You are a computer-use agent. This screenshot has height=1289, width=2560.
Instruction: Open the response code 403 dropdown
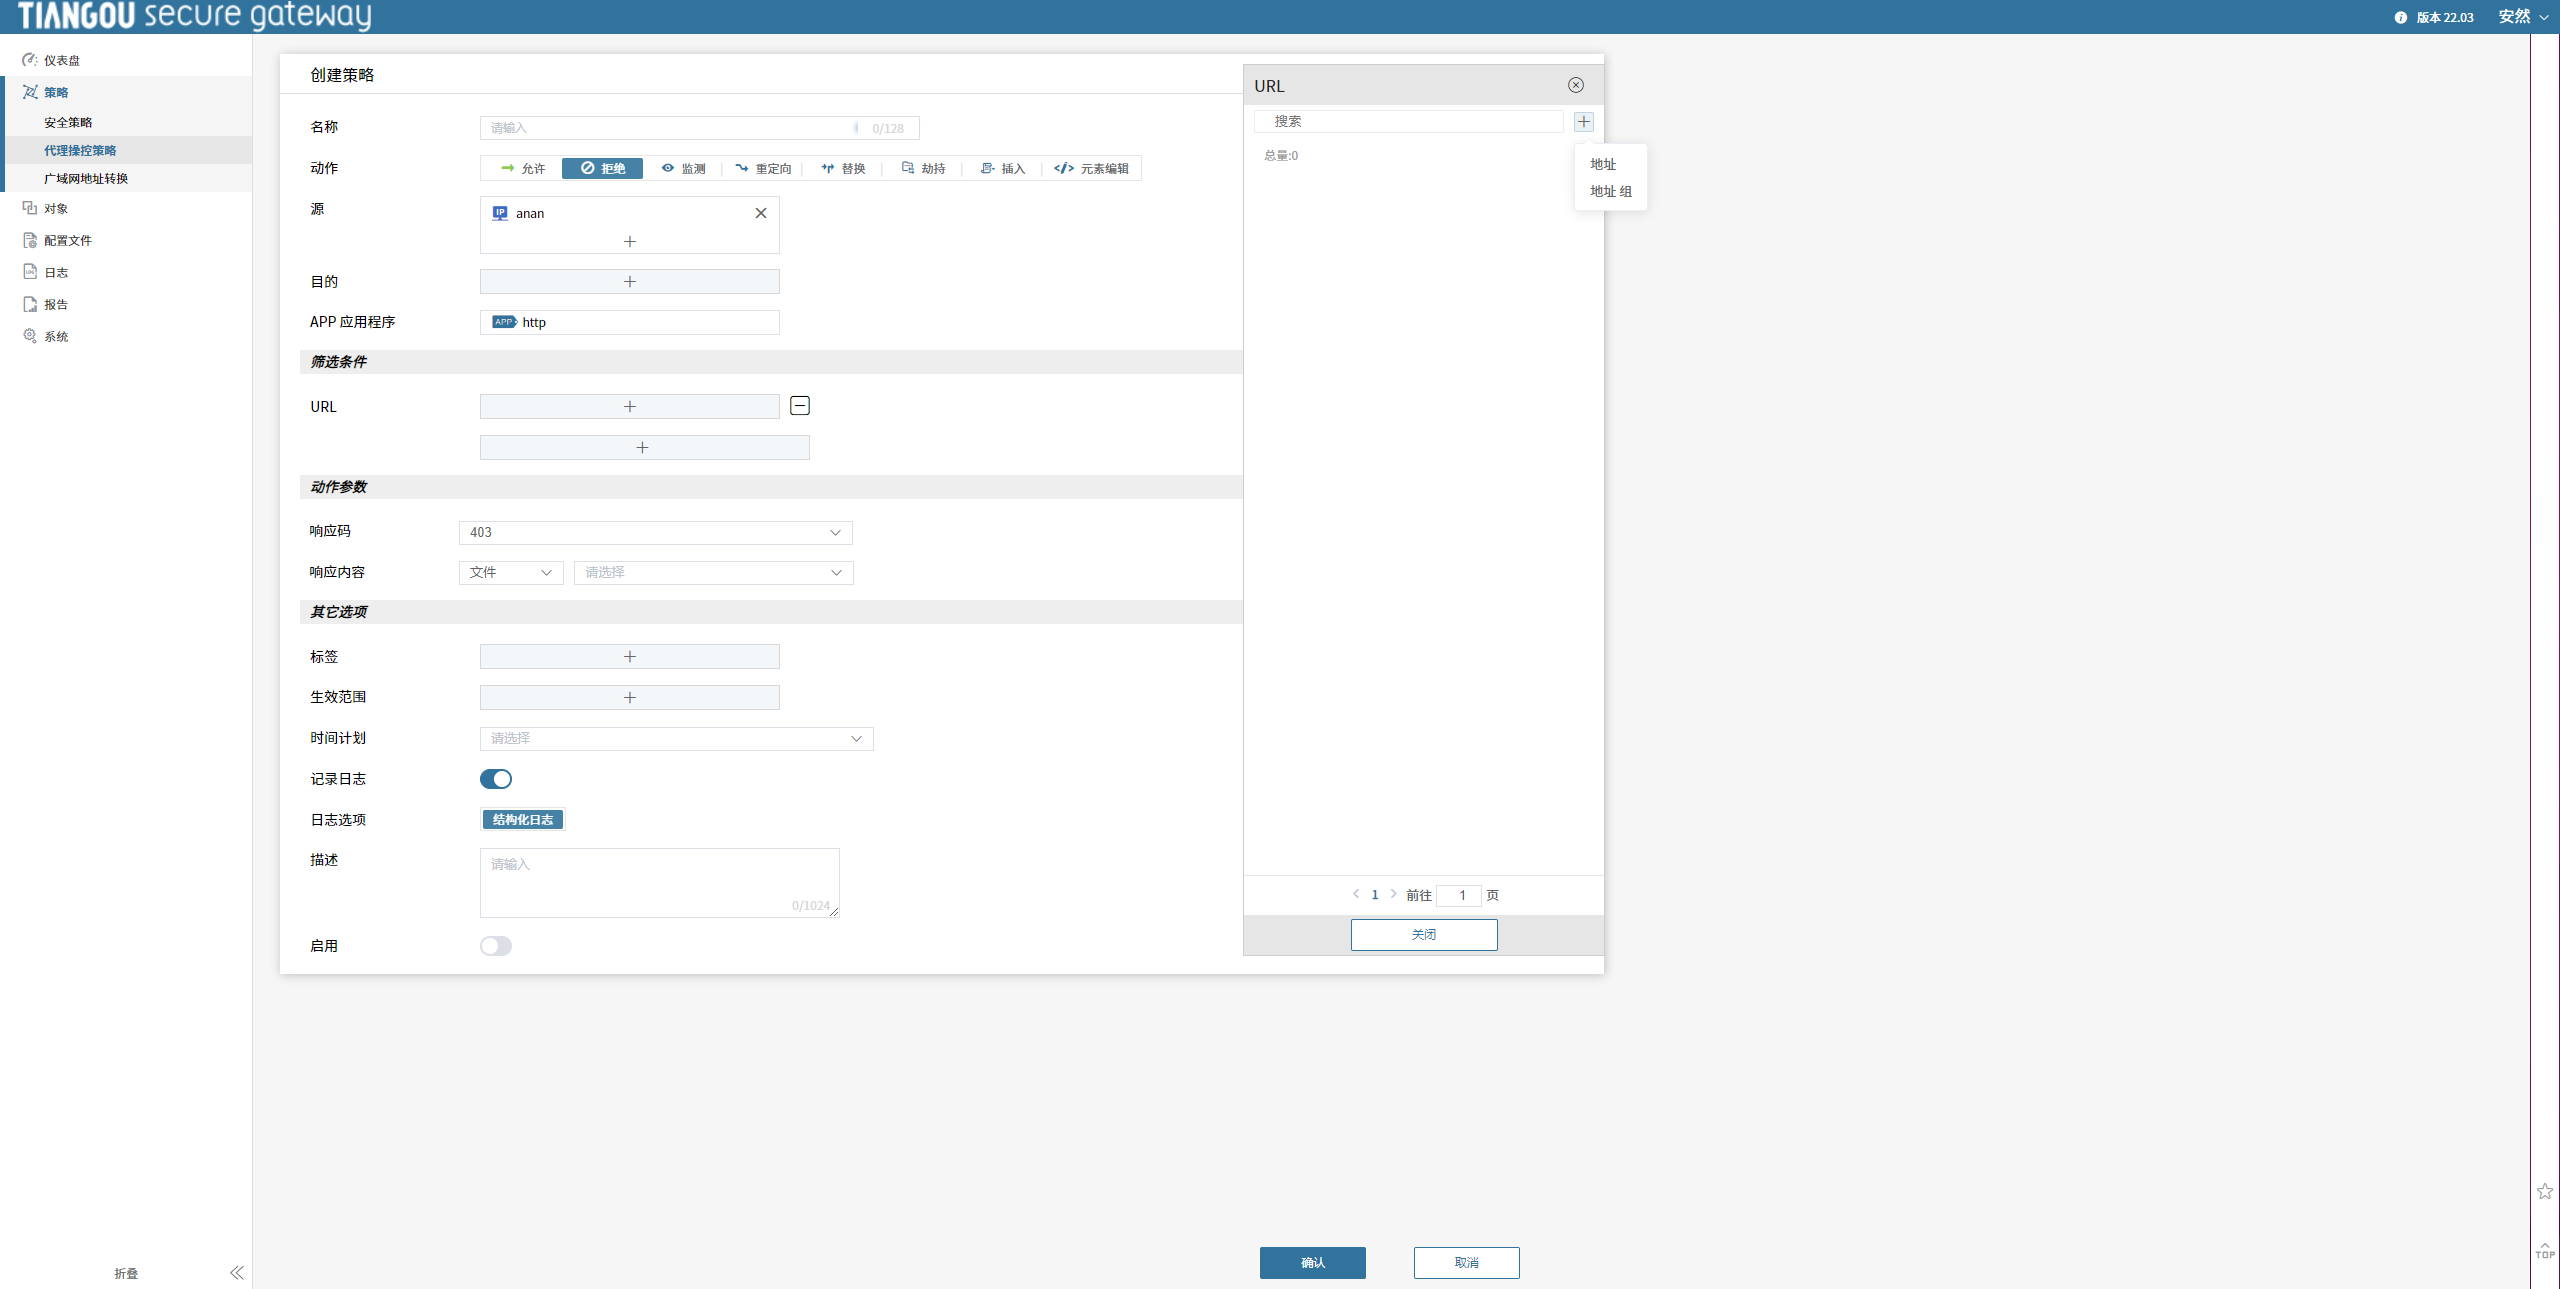tap(655, 533)
